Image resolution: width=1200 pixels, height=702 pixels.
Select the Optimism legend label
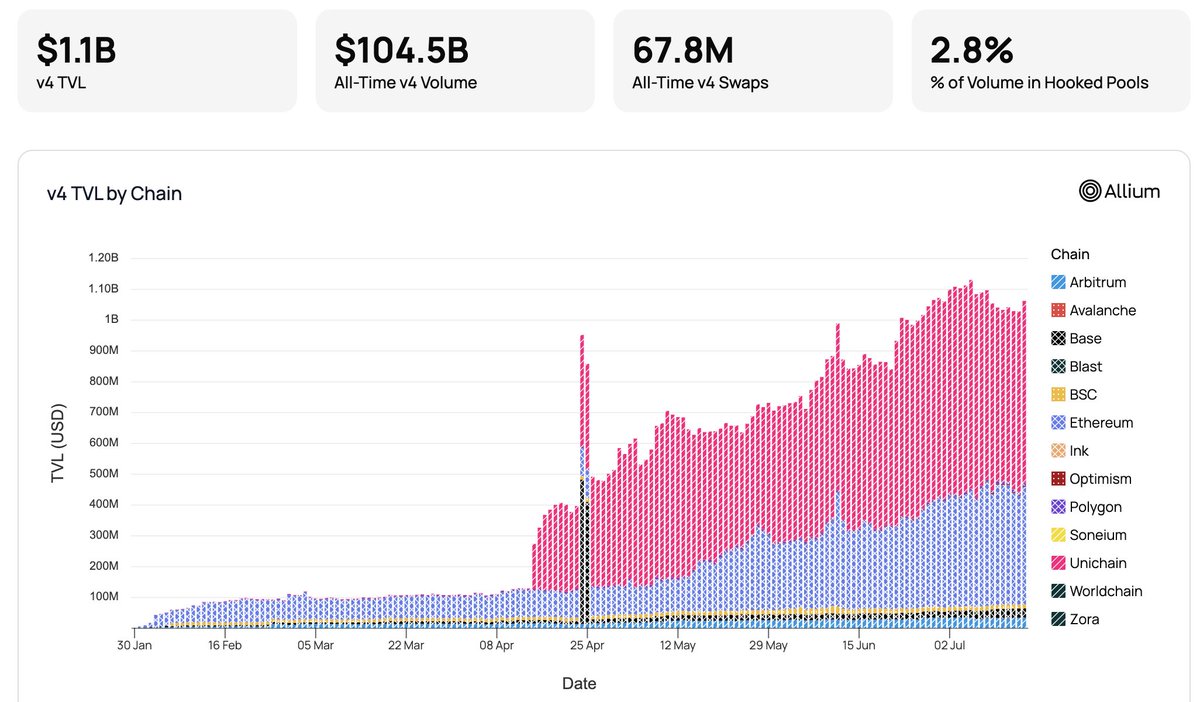pos(1101,479)
